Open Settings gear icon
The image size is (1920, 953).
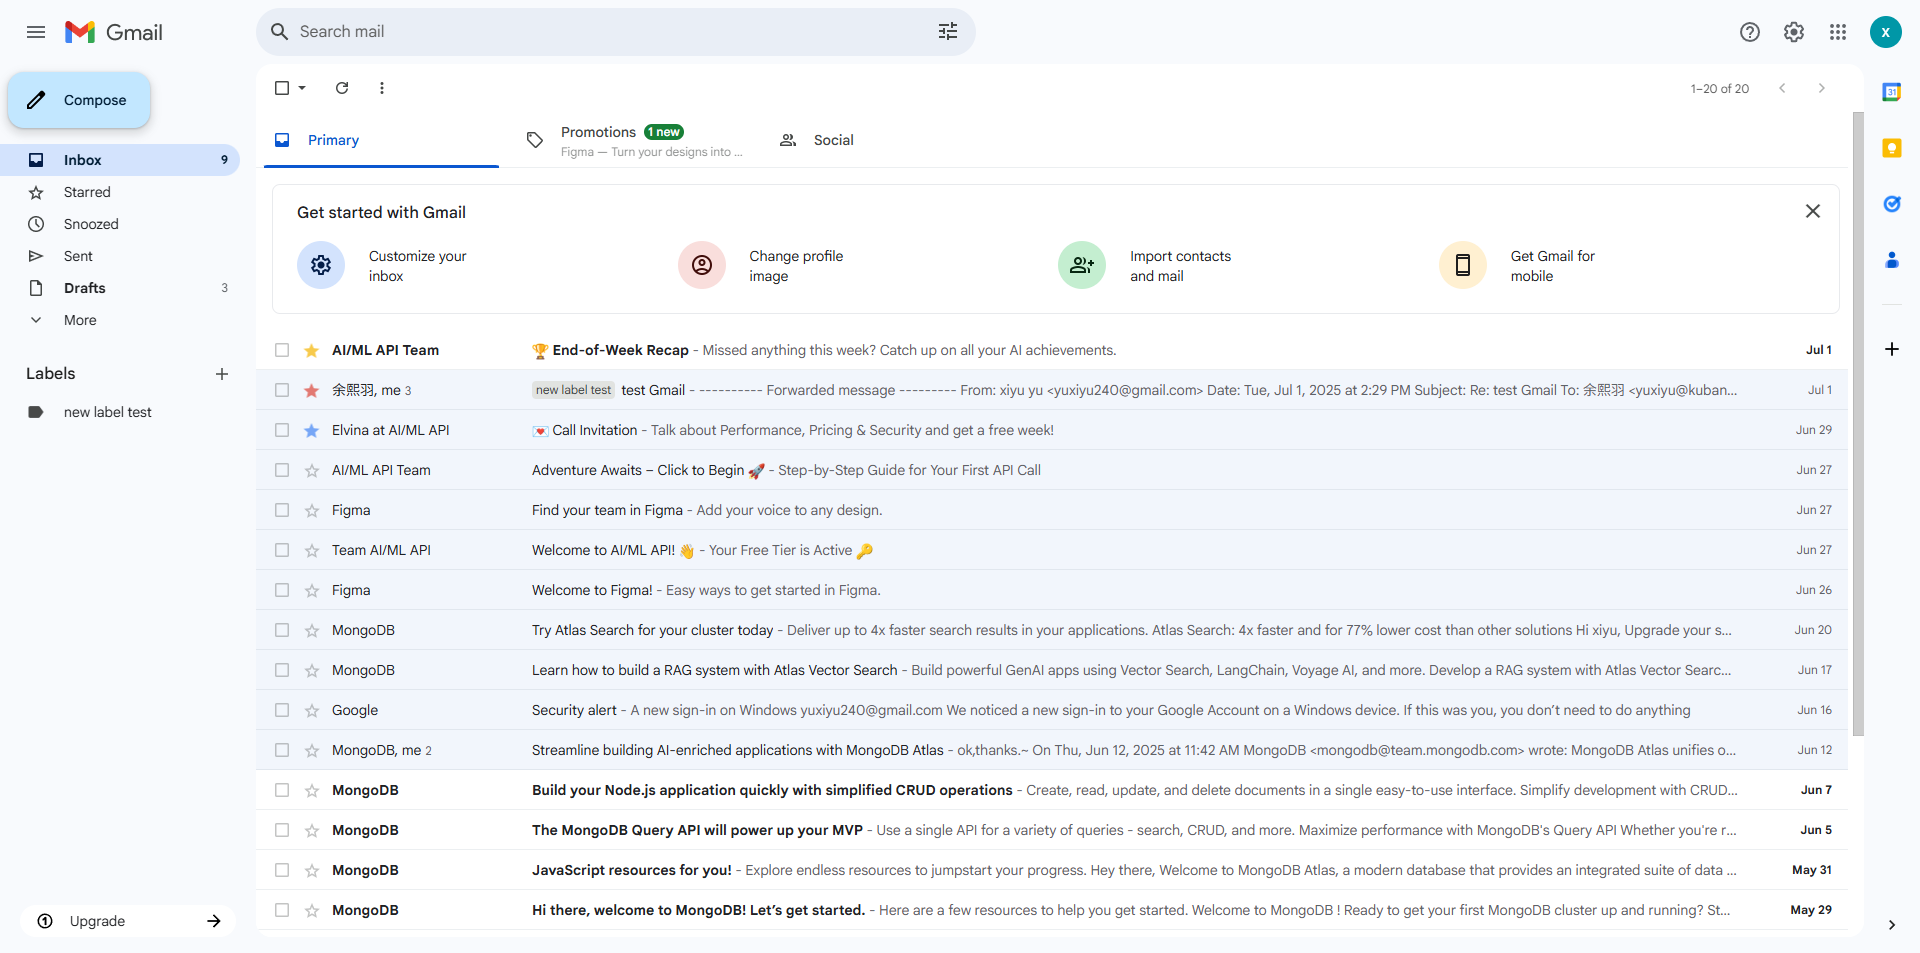point(1794,32)
